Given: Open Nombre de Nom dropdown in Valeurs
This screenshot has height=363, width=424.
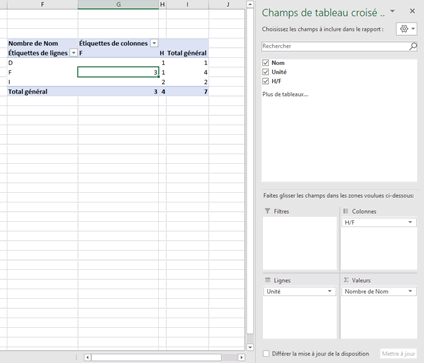Looking at the screenshot, I should pos(410,291).
